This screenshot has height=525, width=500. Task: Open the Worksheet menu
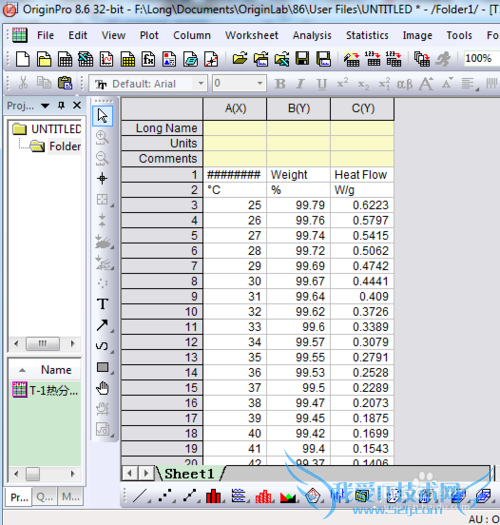pos(252,35)
